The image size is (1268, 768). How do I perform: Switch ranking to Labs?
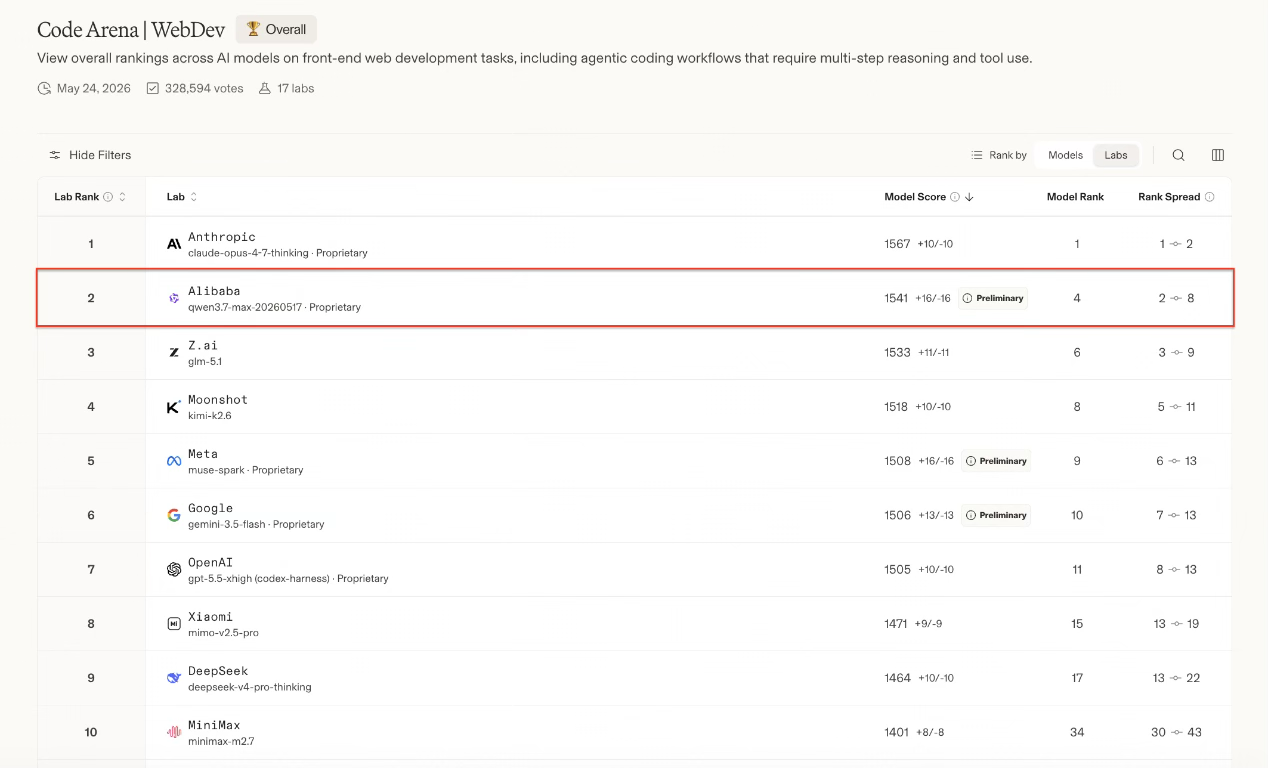pyautogui.click(x=1116, y=155)
